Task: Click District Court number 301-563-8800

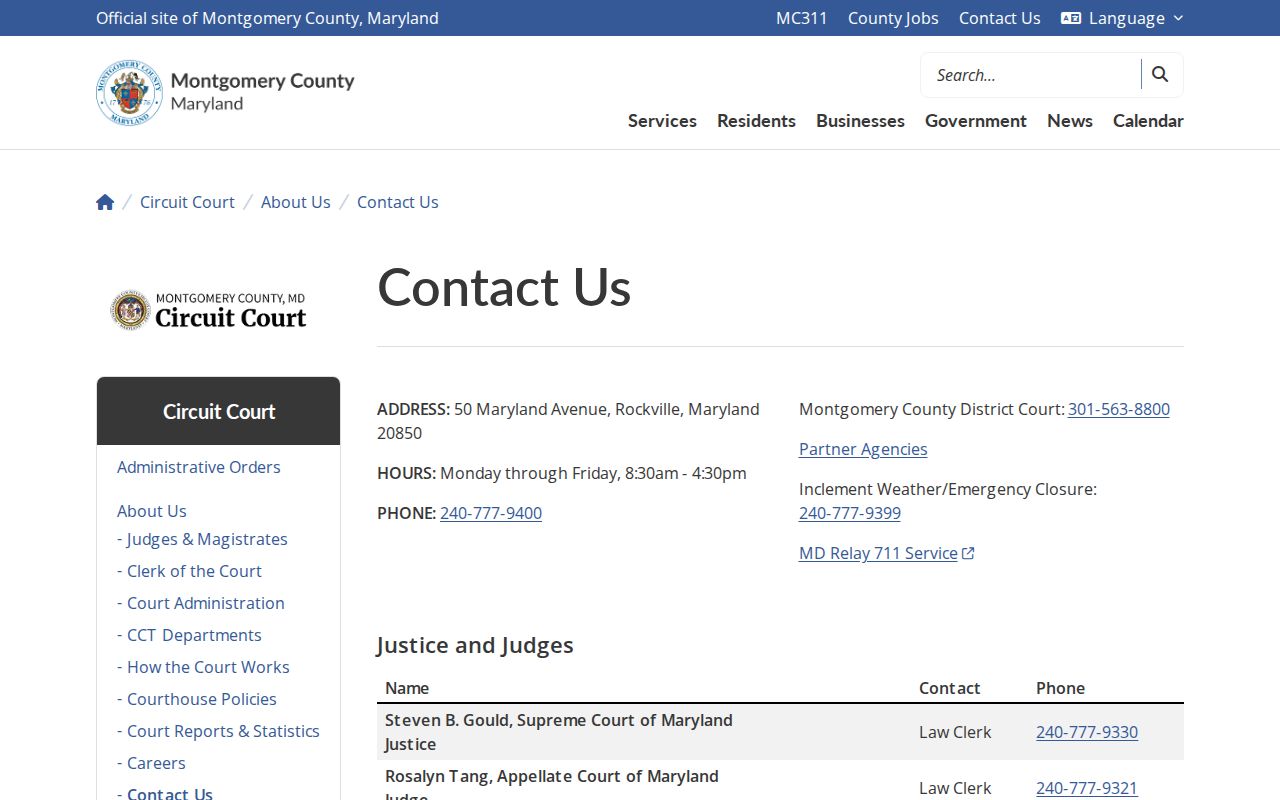Action: (1119, 409)
